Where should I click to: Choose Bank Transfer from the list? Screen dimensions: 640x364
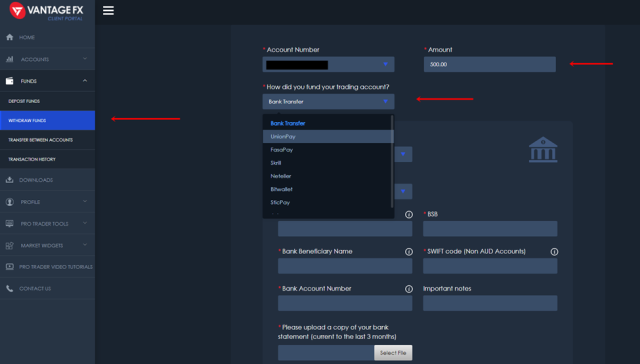click(328, 123)
